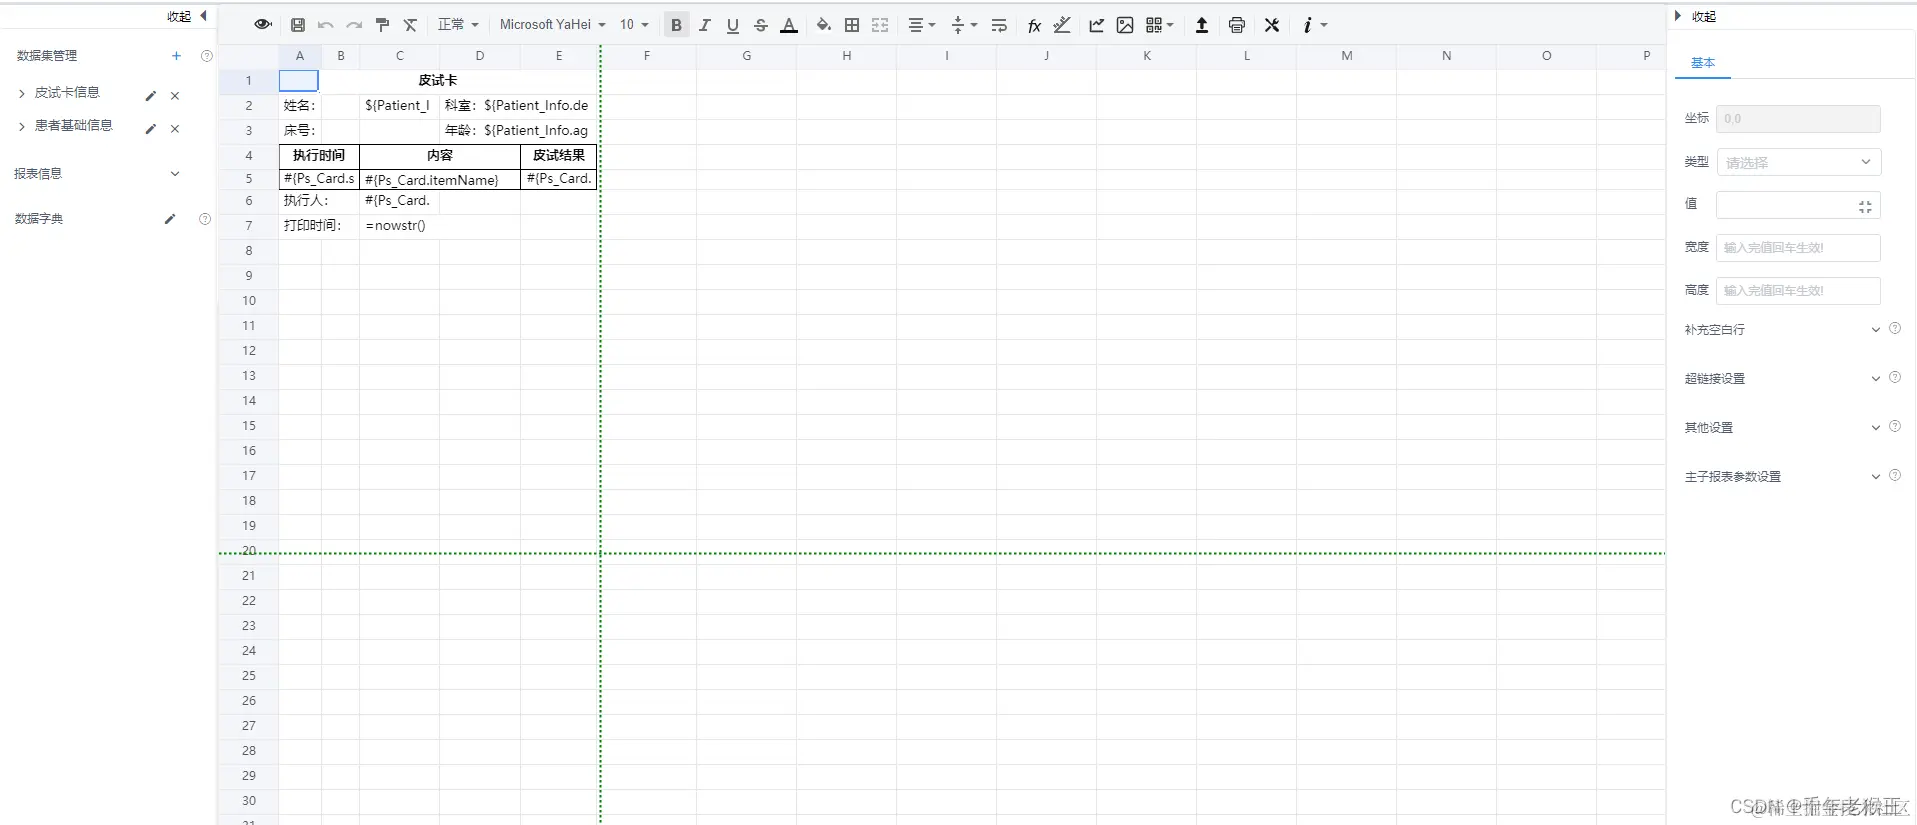Screen dimensions: 1917x825
Task: Pick a cell fill color
Action: [x=824, y=25]
